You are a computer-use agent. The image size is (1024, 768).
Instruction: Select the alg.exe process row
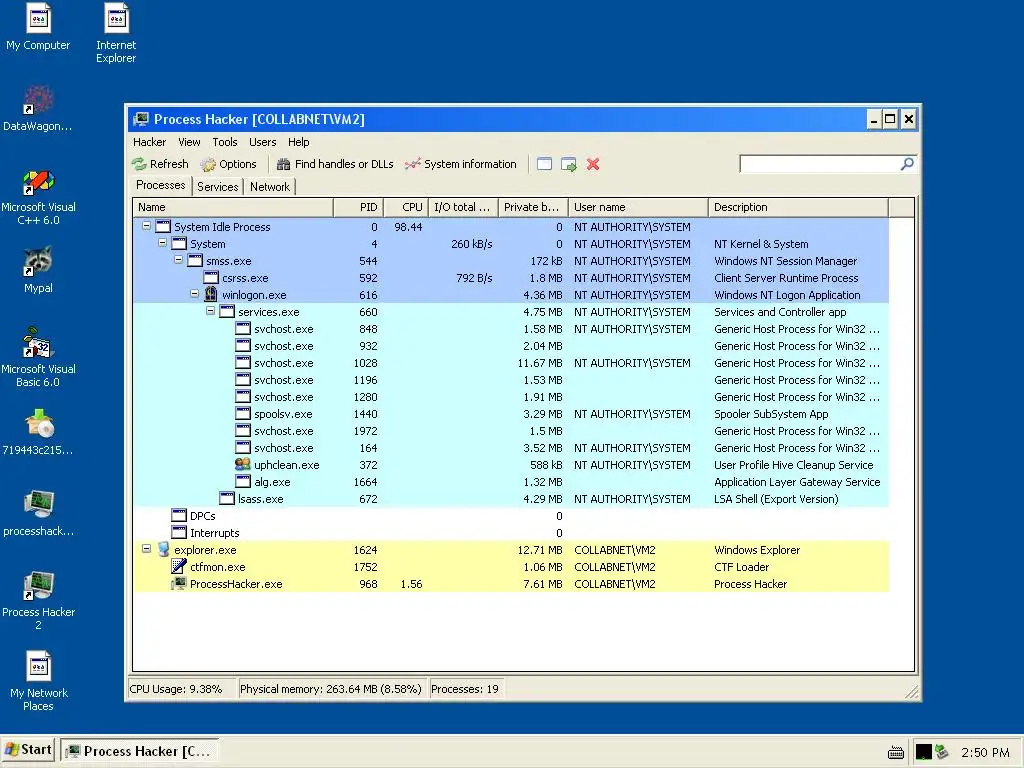510,481
